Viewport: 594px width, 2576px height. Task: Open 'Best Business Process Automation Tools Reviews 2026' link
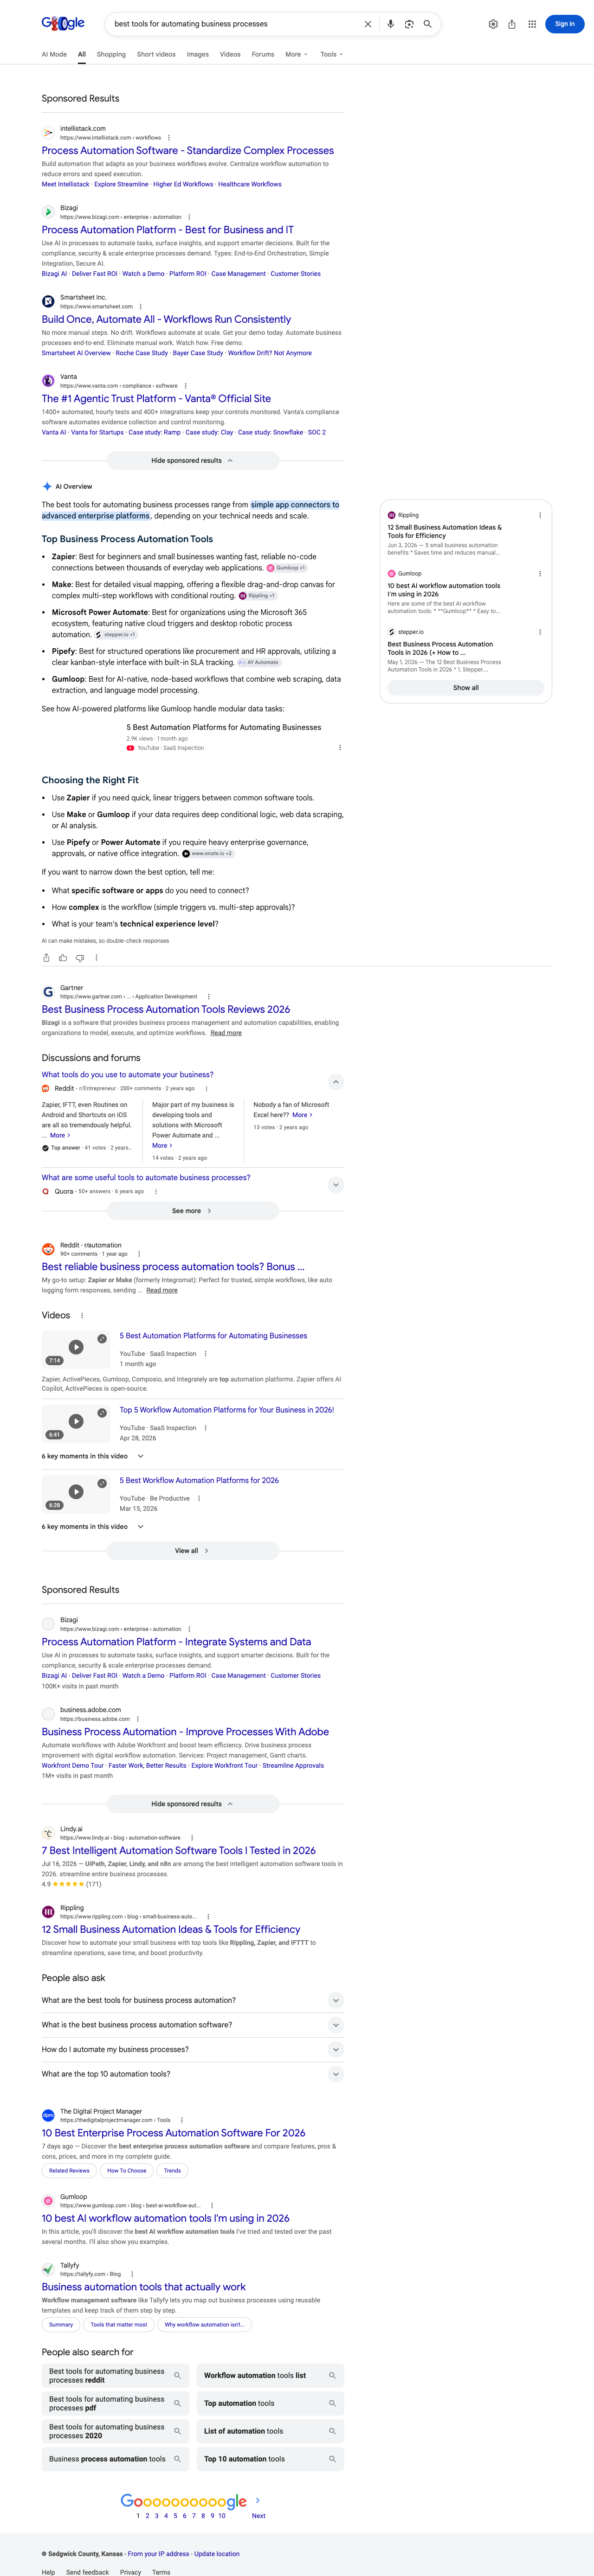click(166, 1009)
